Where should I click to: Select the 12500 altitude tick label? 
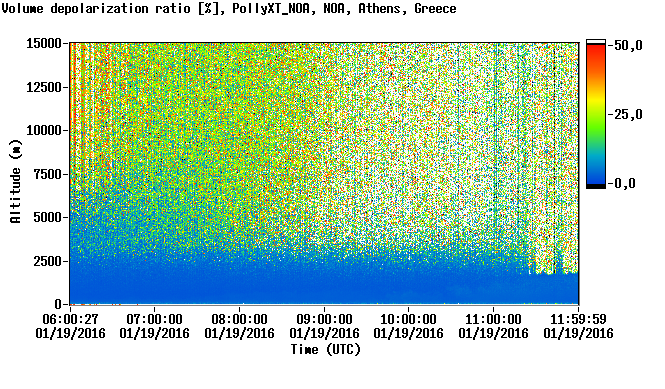coord(44,87)
